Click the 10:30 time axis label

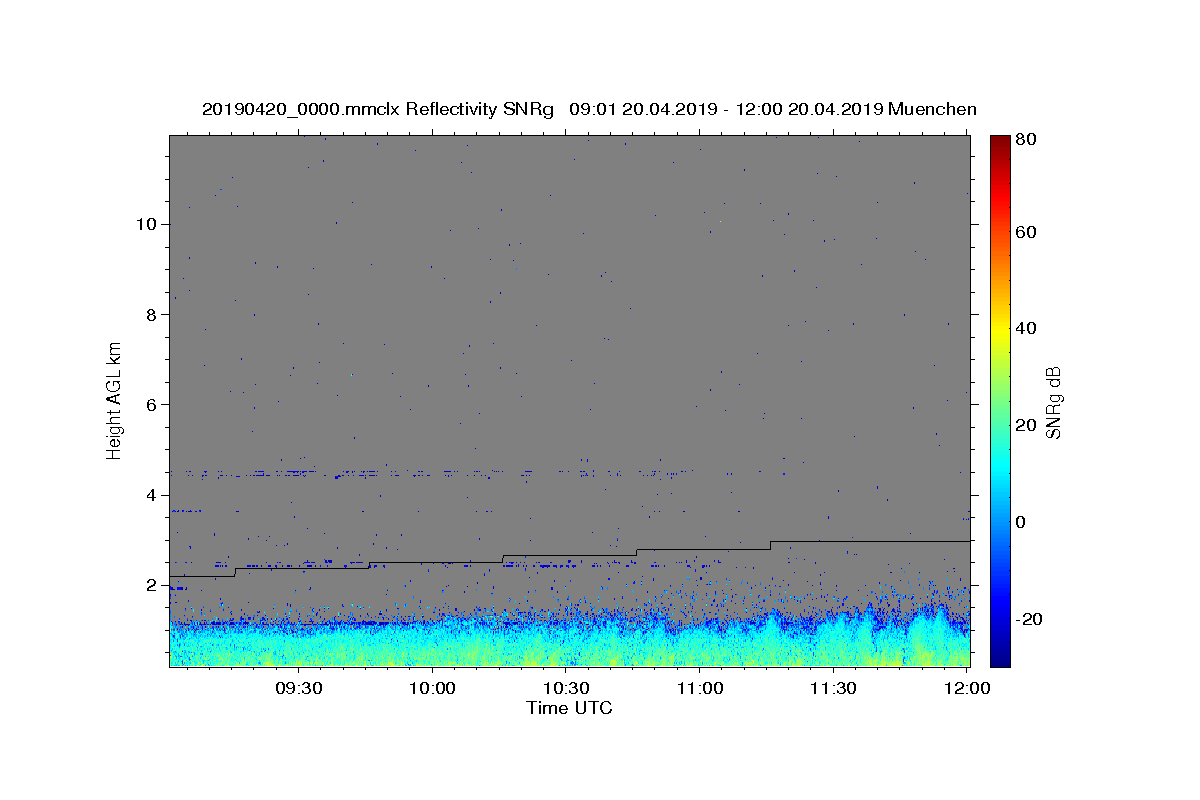566,689
